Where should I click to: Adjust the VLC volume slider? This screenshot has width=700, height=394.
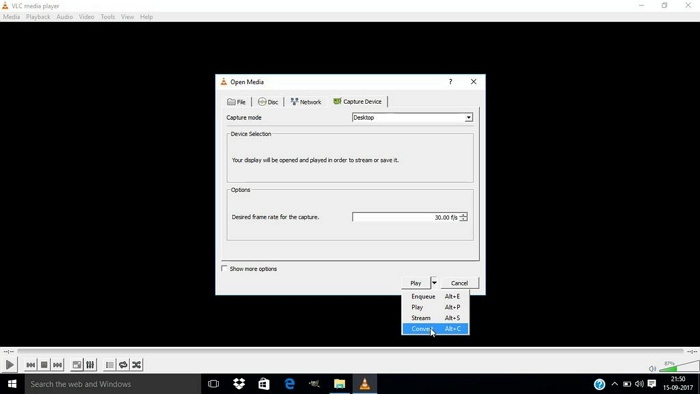tap(679, 366)
